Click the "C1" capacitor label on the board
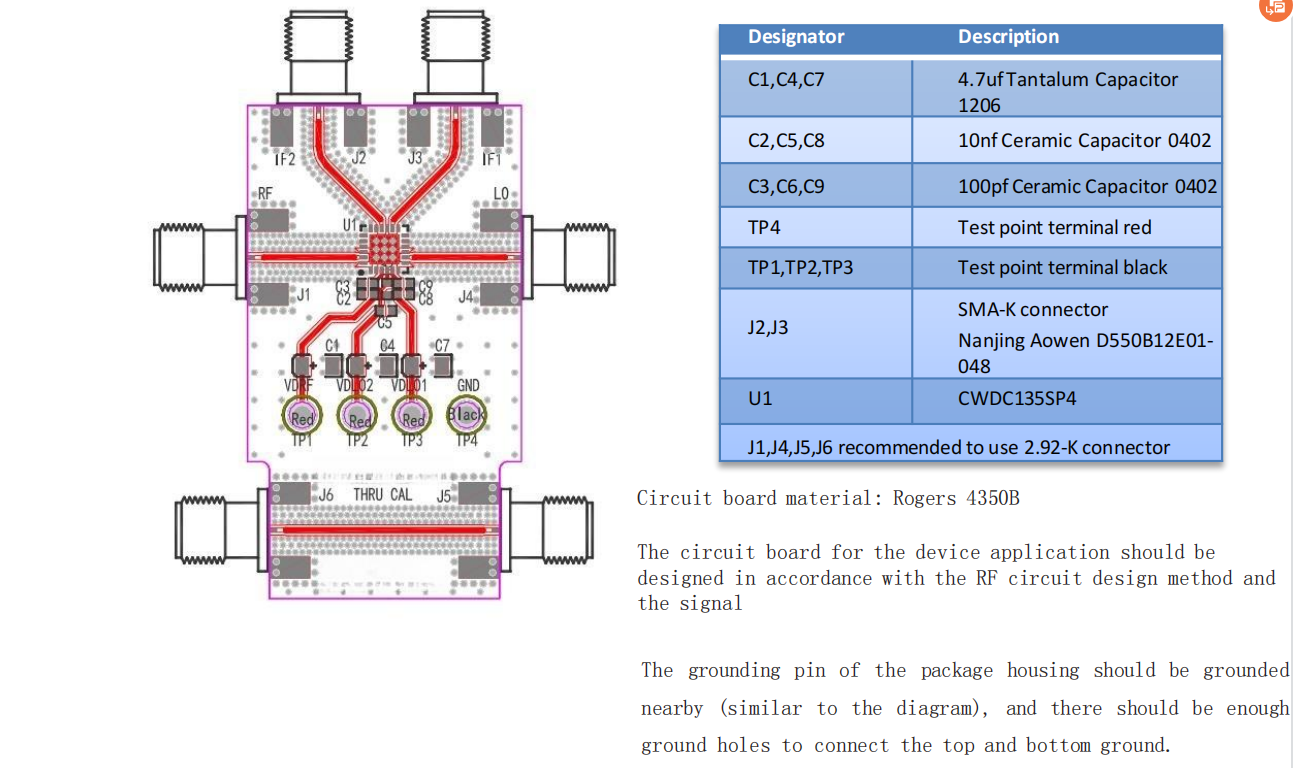 (x=333, y=346)
